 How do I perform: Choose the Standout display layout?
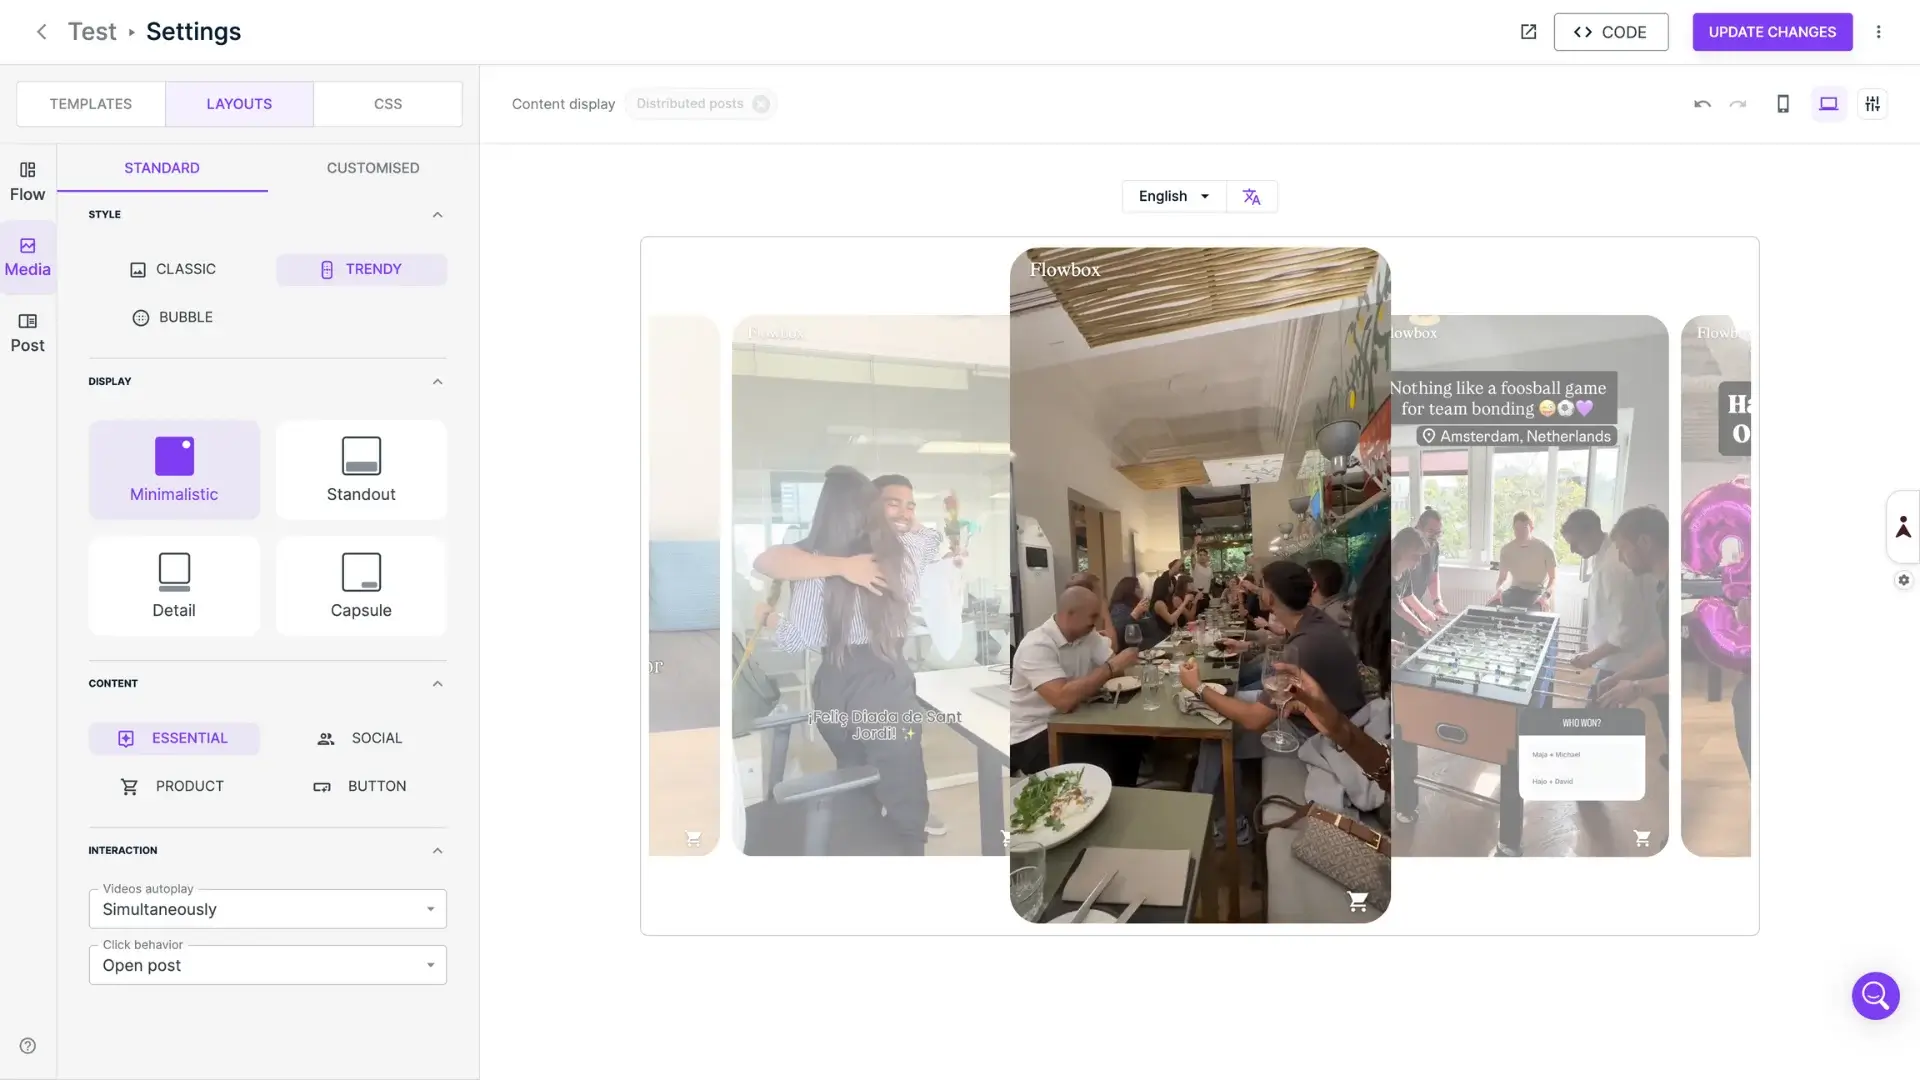click(361, 470)
